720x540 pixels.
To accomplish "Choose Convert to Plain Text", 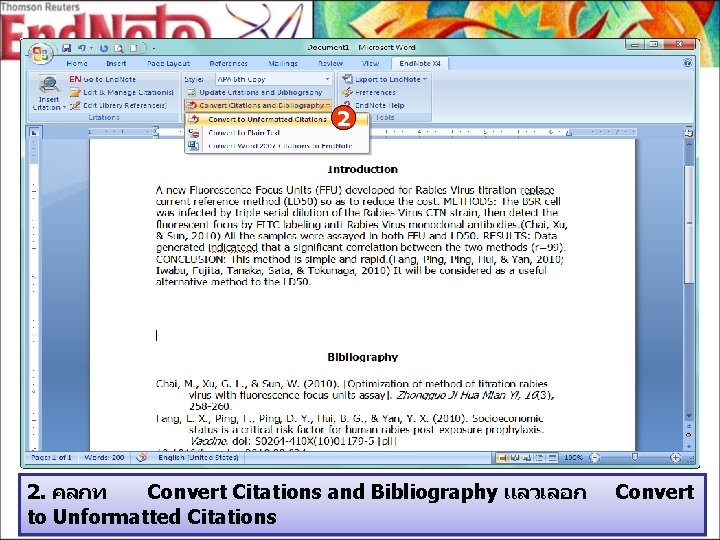I will pyautogui.click(x=277, y=133).
